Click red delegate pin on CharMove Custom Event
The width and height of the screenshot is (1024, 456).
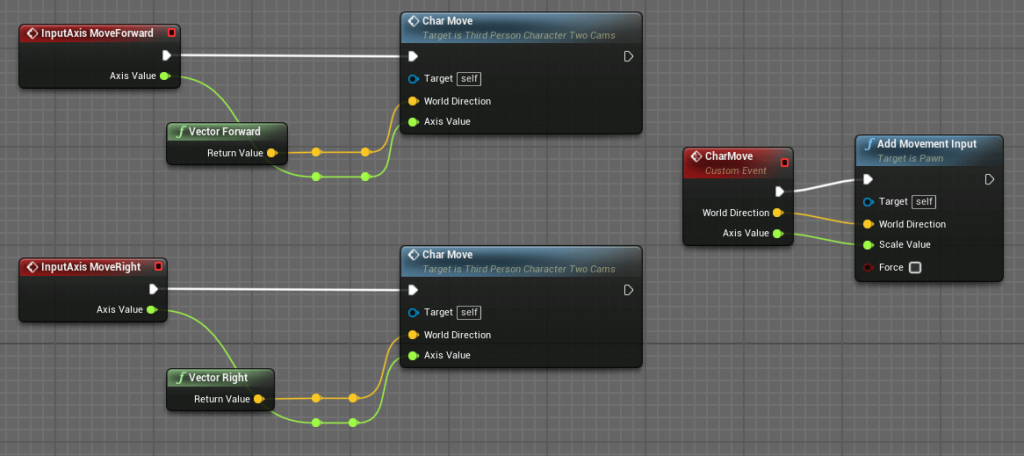tap(784, 162)
